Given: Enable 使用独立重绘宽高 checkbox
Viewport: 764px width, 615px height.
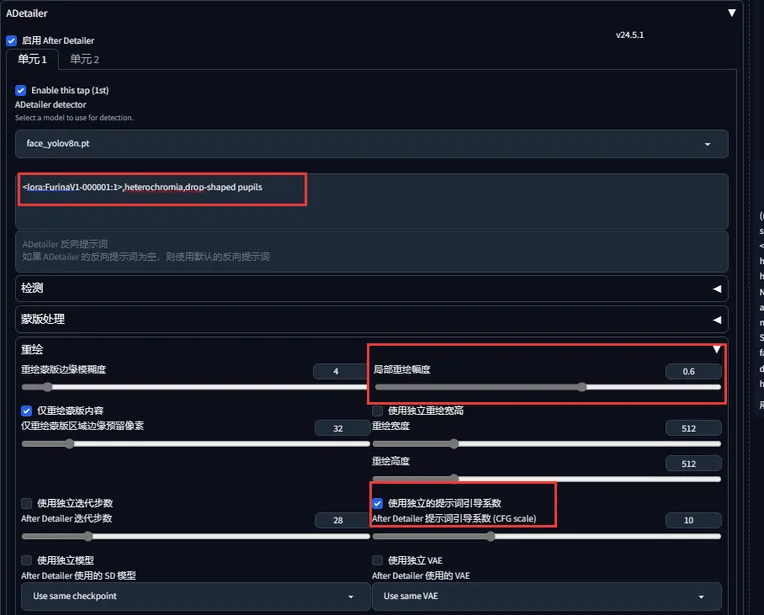Looking at the screenshot, I should (x=378, y=411).
